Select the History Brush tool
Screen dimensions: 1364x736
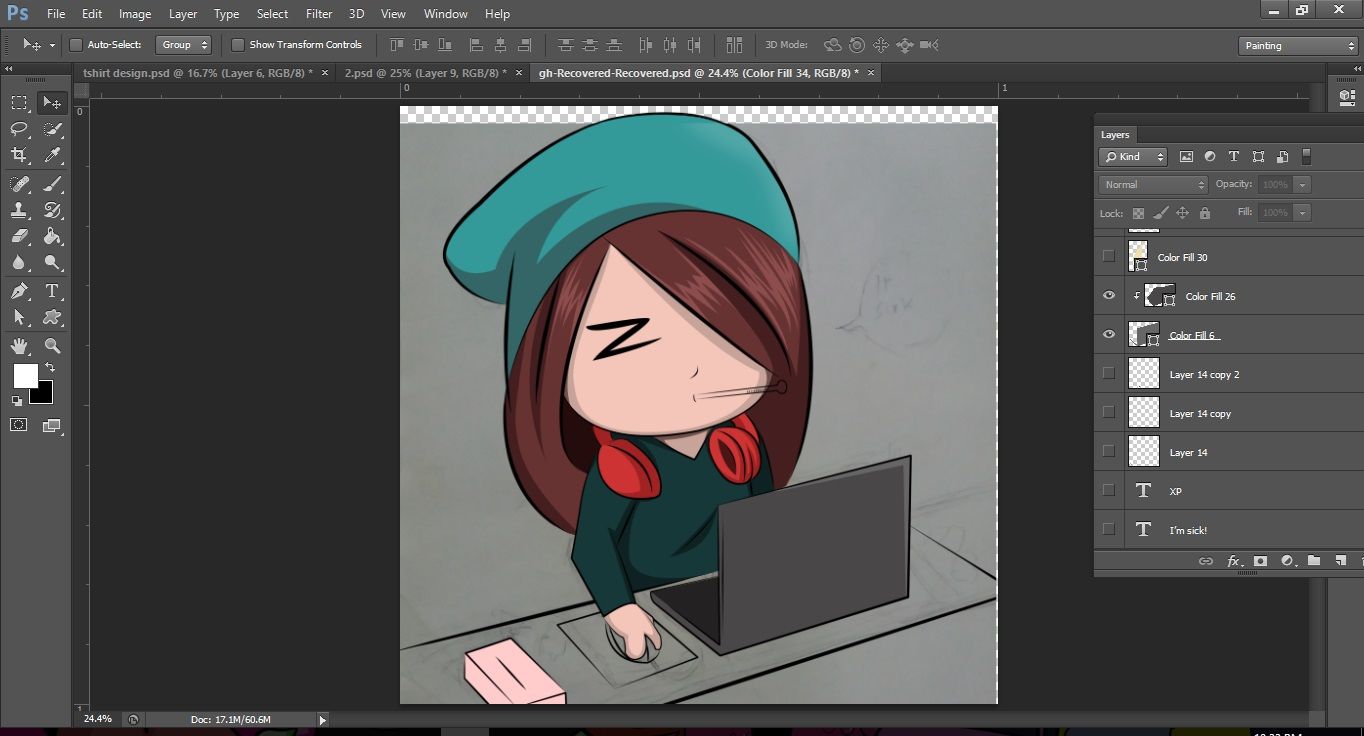tap(52, 210)
